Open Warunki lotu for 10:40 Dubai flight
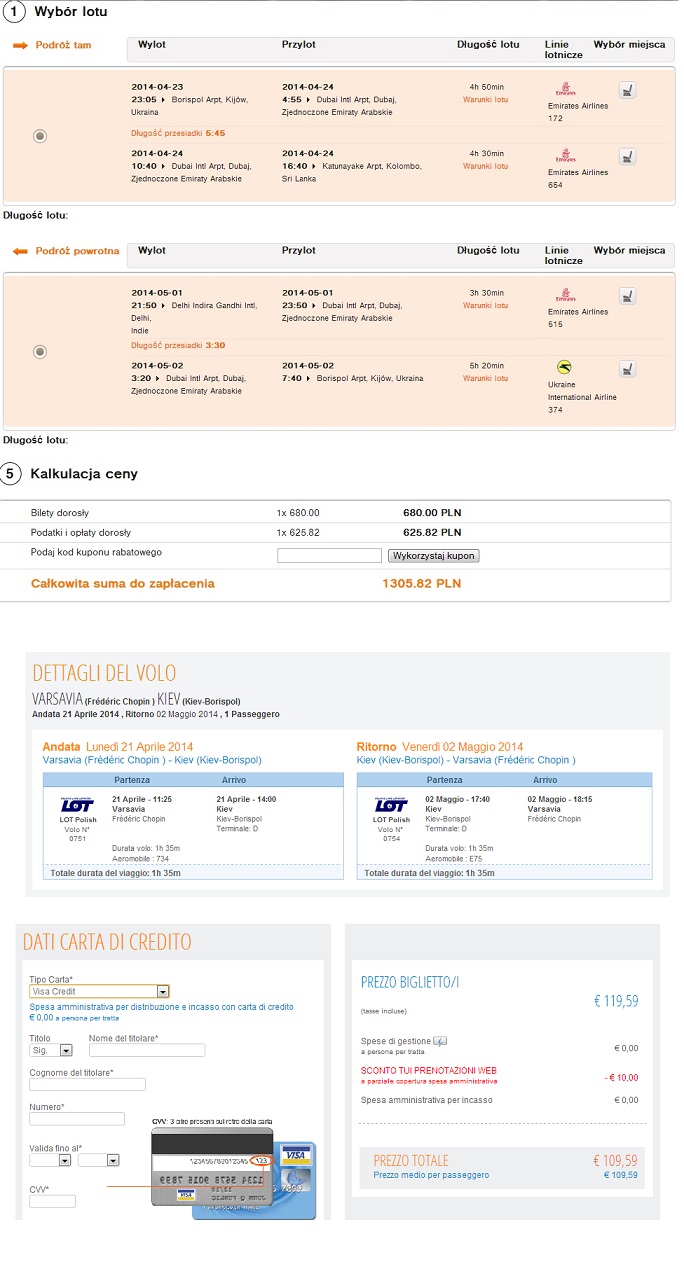This screenshot has width=684, height=1269. (485, 166)
